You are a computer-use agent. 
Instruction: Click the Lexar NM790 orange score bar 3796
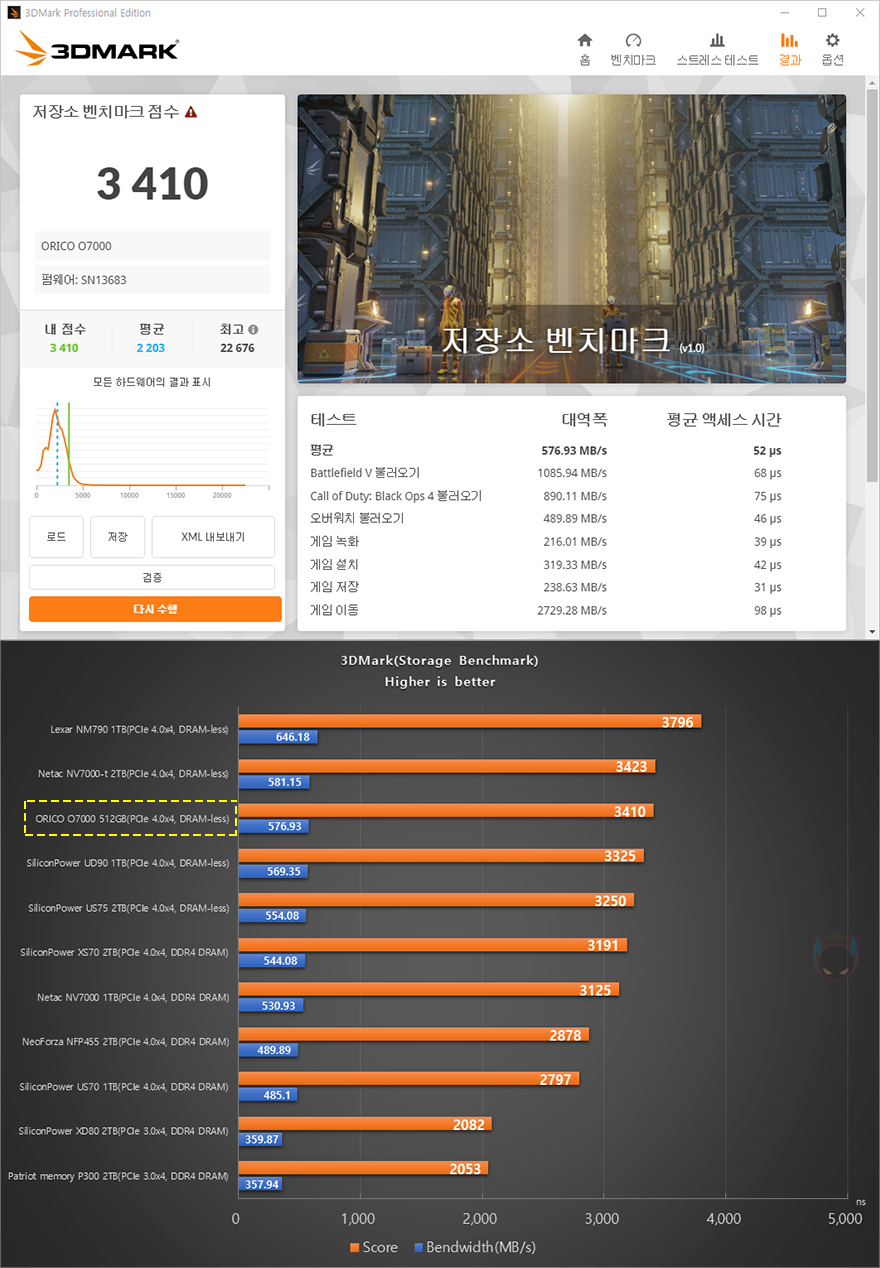pos(469,721)
